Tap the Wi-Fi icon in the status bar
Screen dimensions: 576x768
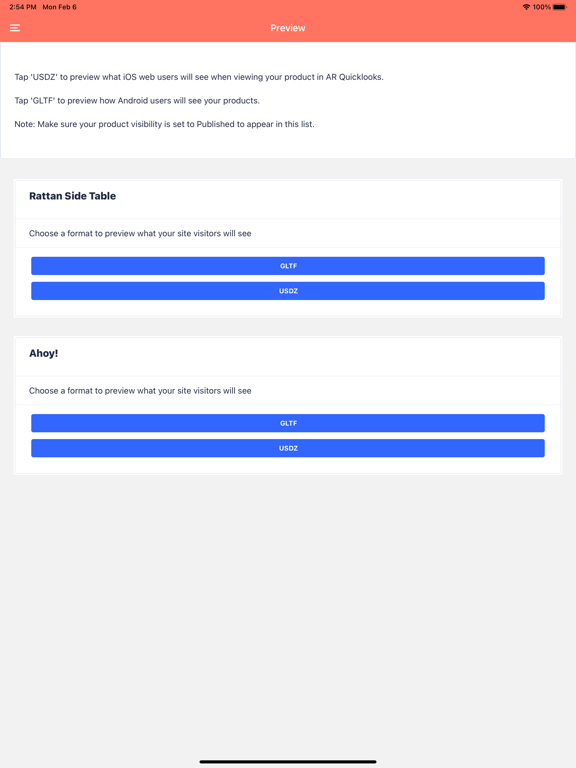coord(526,7)
